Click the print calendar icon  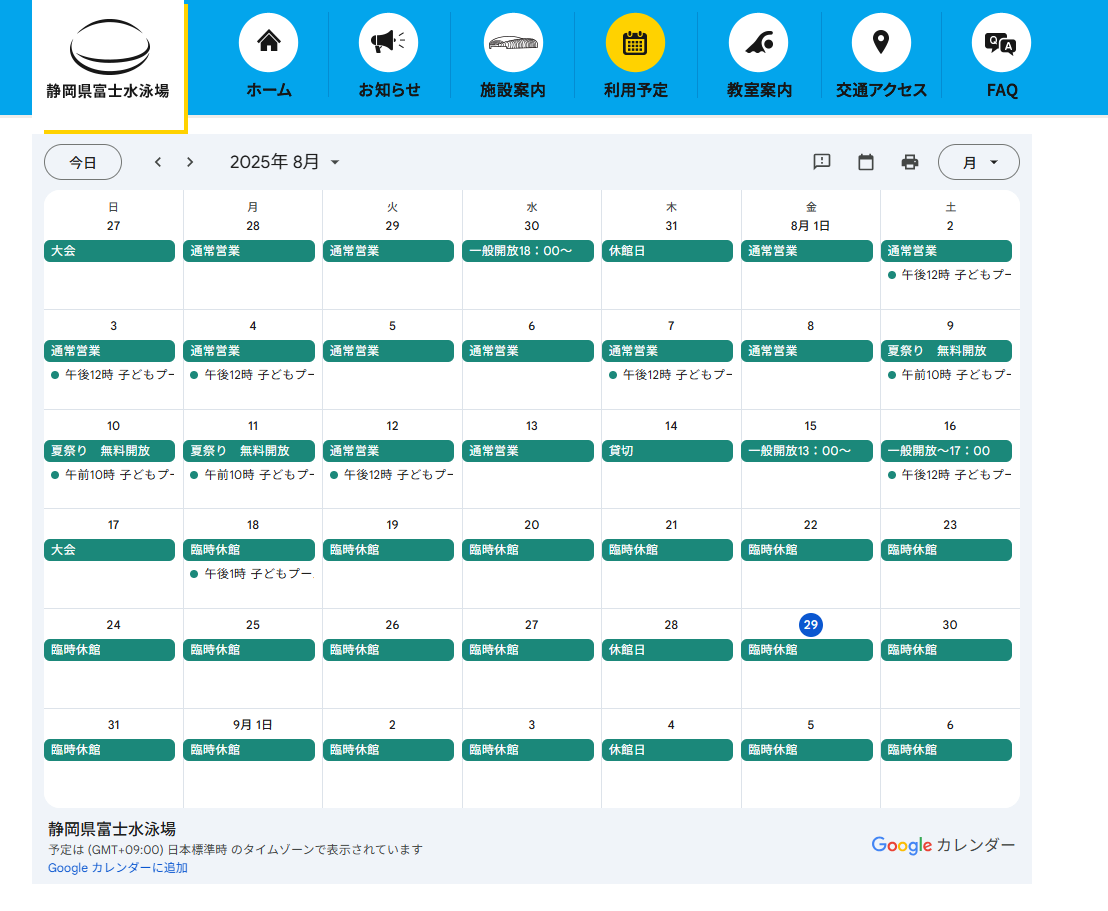(x=909, y=161)
